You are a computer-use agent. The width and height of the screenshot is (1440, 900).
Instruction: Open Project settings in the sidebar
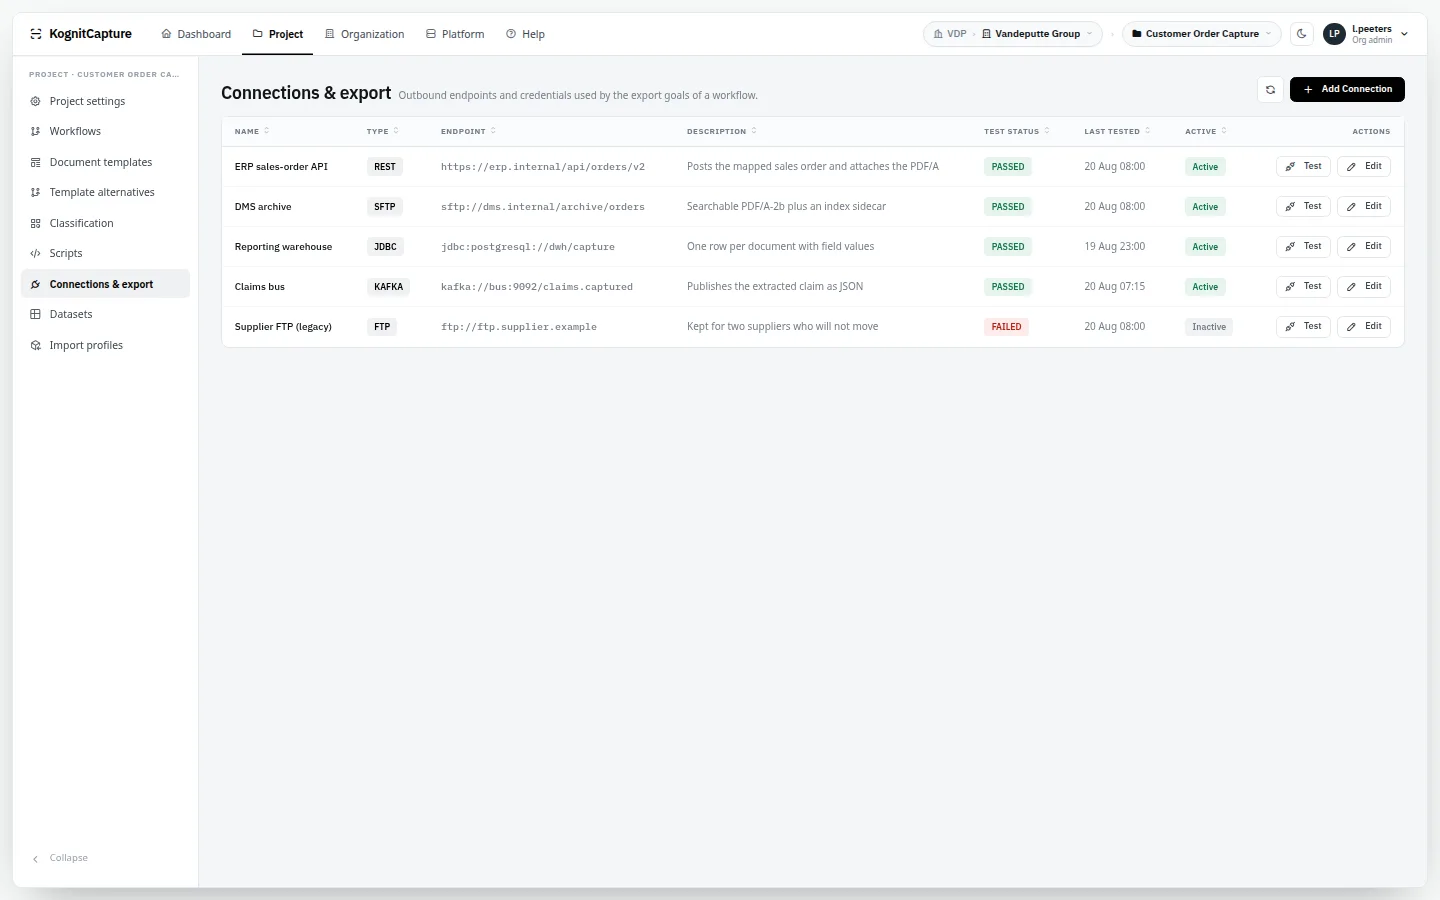[105, 101]
